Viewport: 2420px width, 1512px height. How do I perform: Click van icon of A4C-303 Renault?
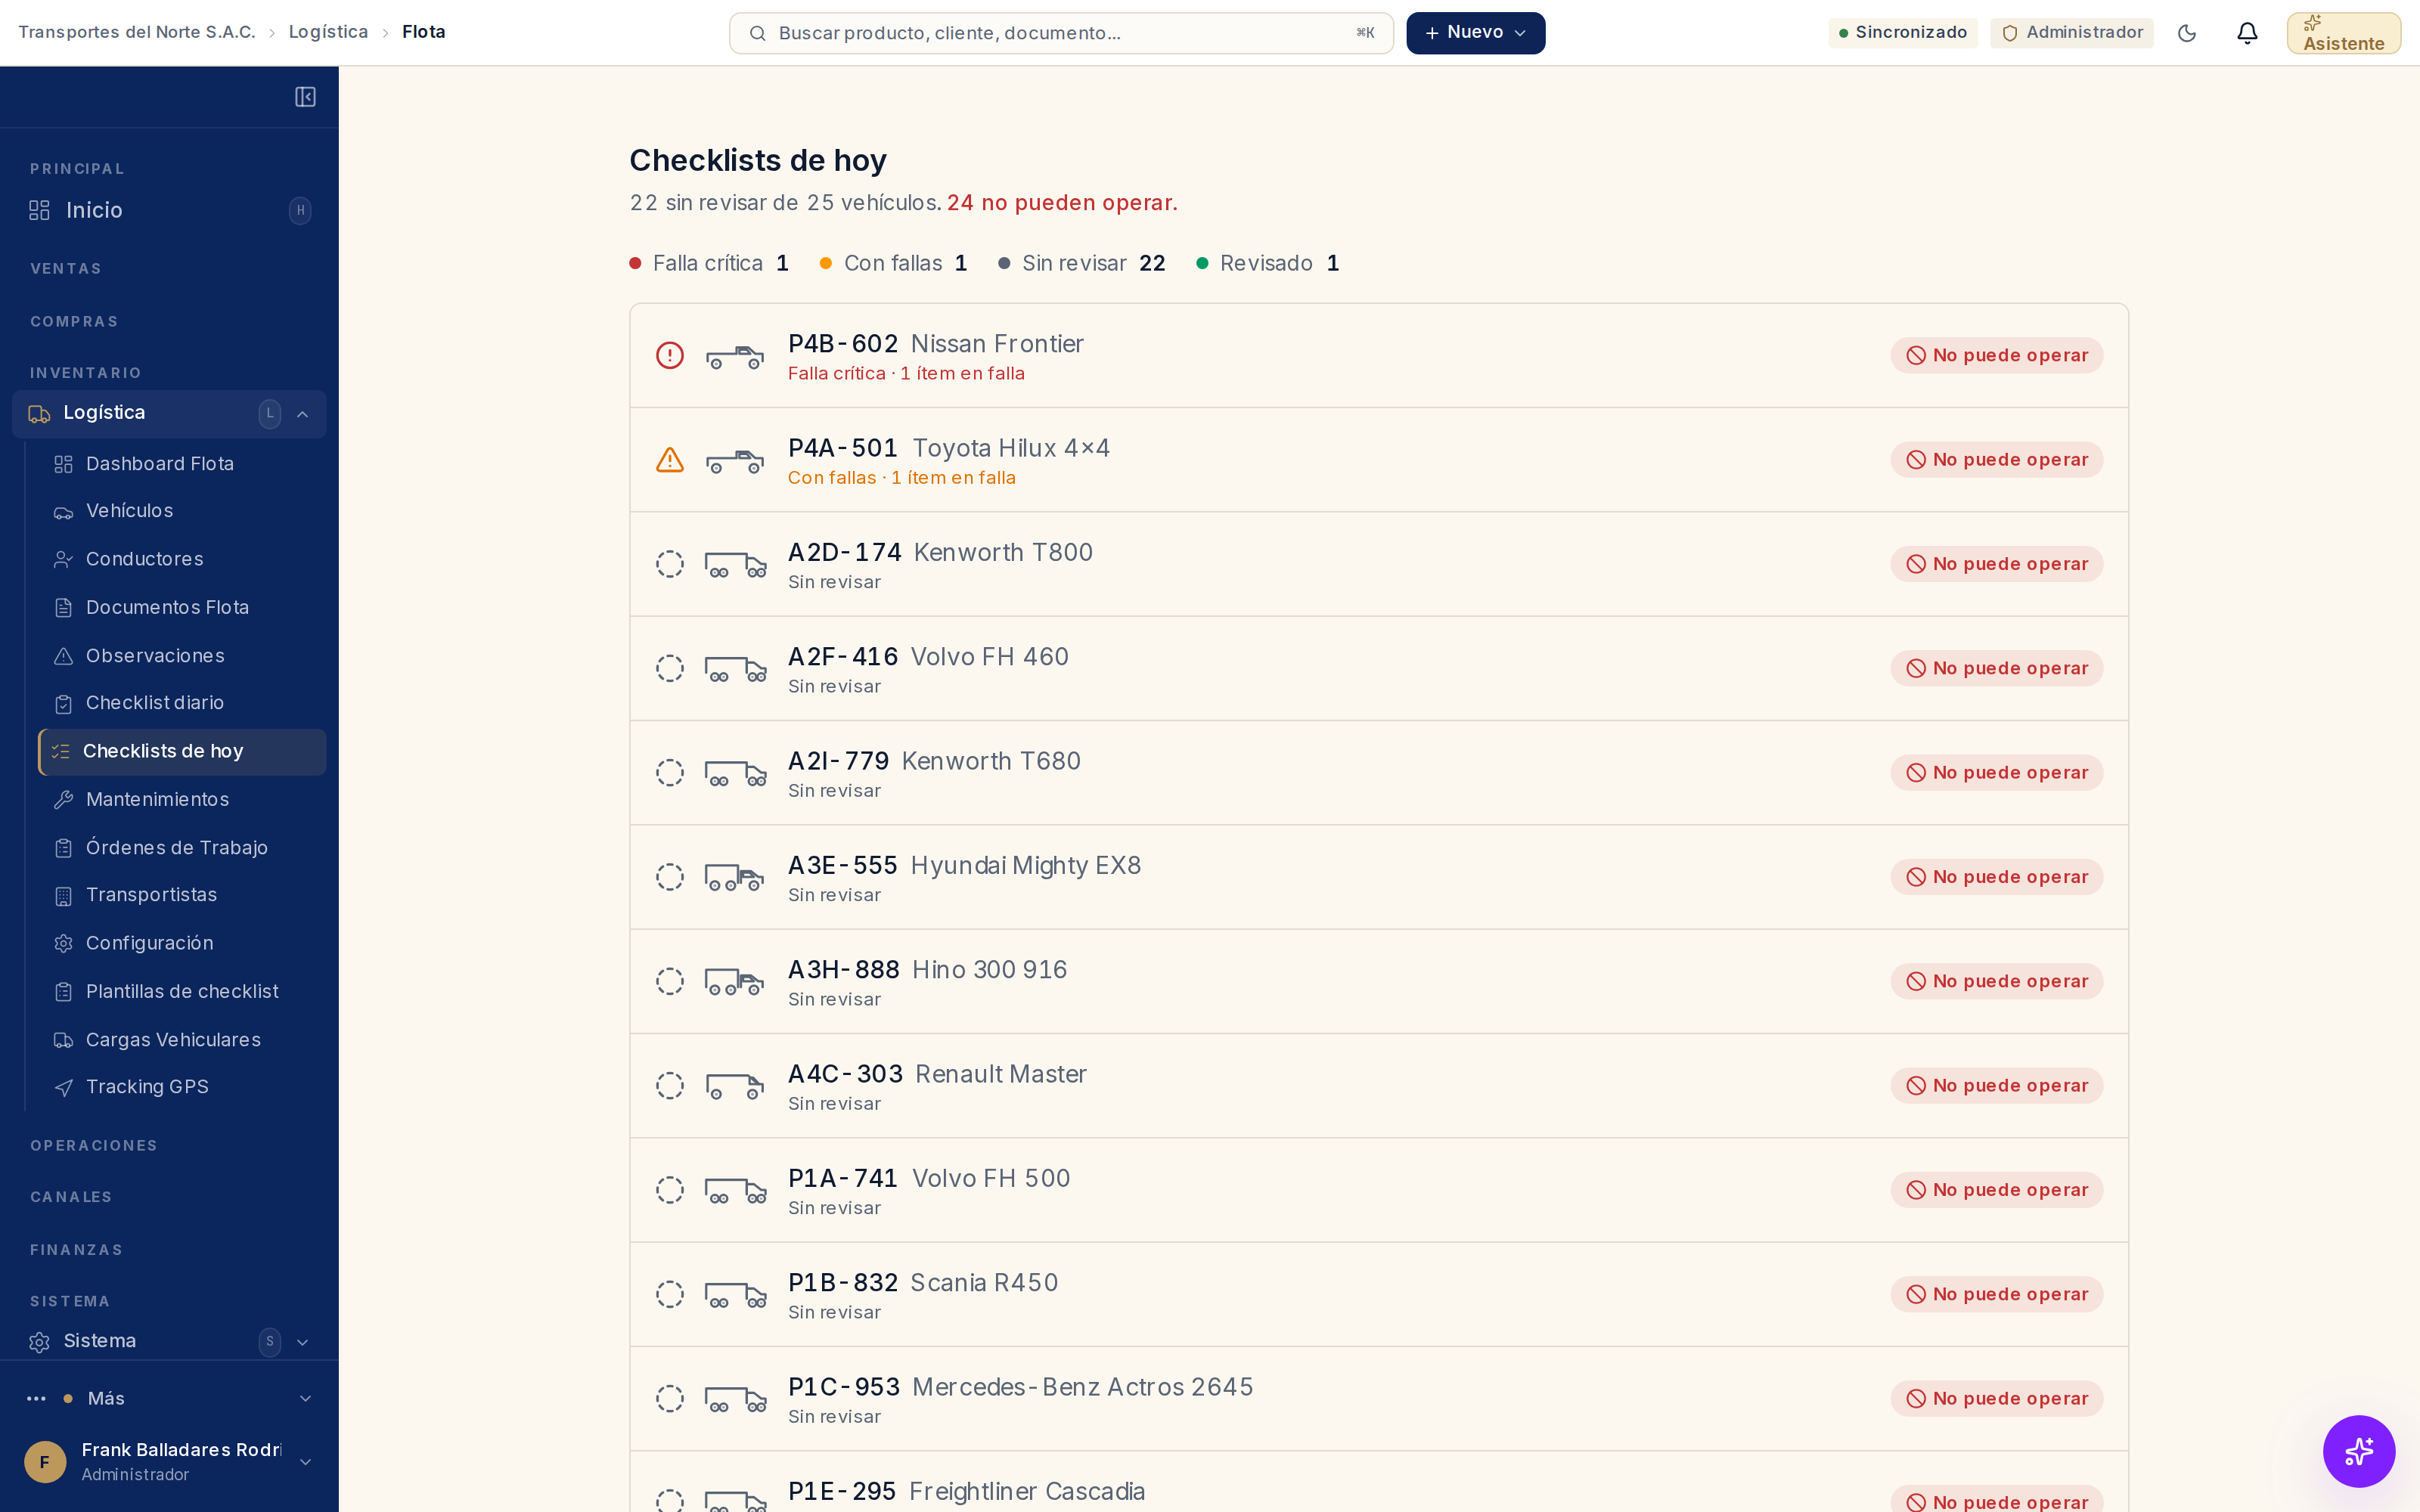tap(735, 1086)
